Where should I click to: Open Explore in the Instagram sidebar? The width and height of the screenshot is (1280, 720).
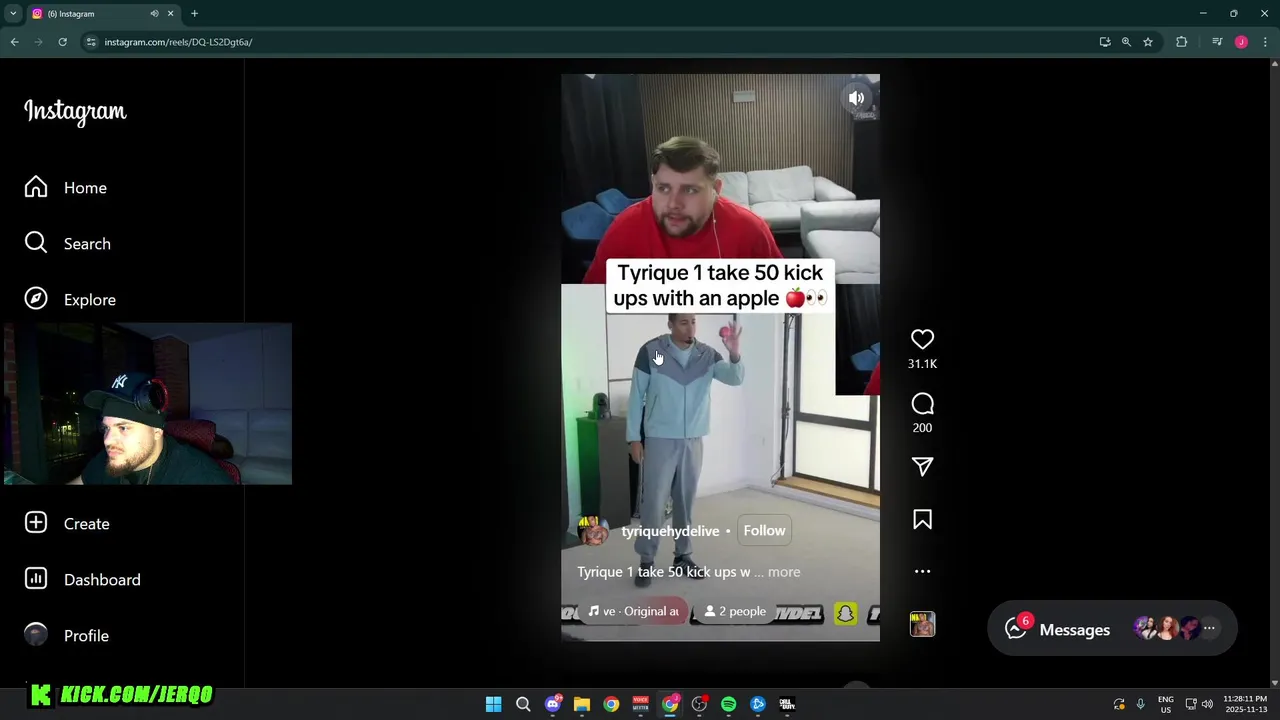click(x=70, y=299)
